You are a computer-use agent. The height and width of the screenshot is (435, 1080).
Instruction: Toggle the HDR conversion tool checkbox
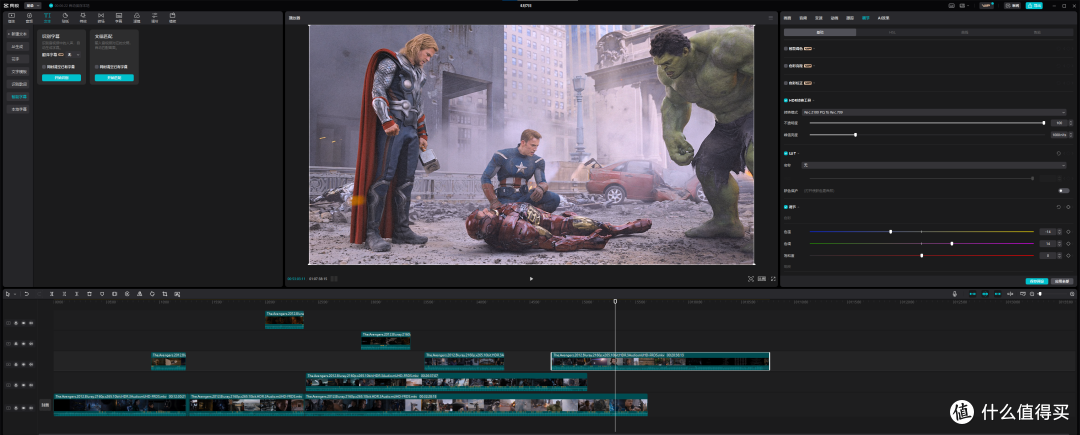786,100
